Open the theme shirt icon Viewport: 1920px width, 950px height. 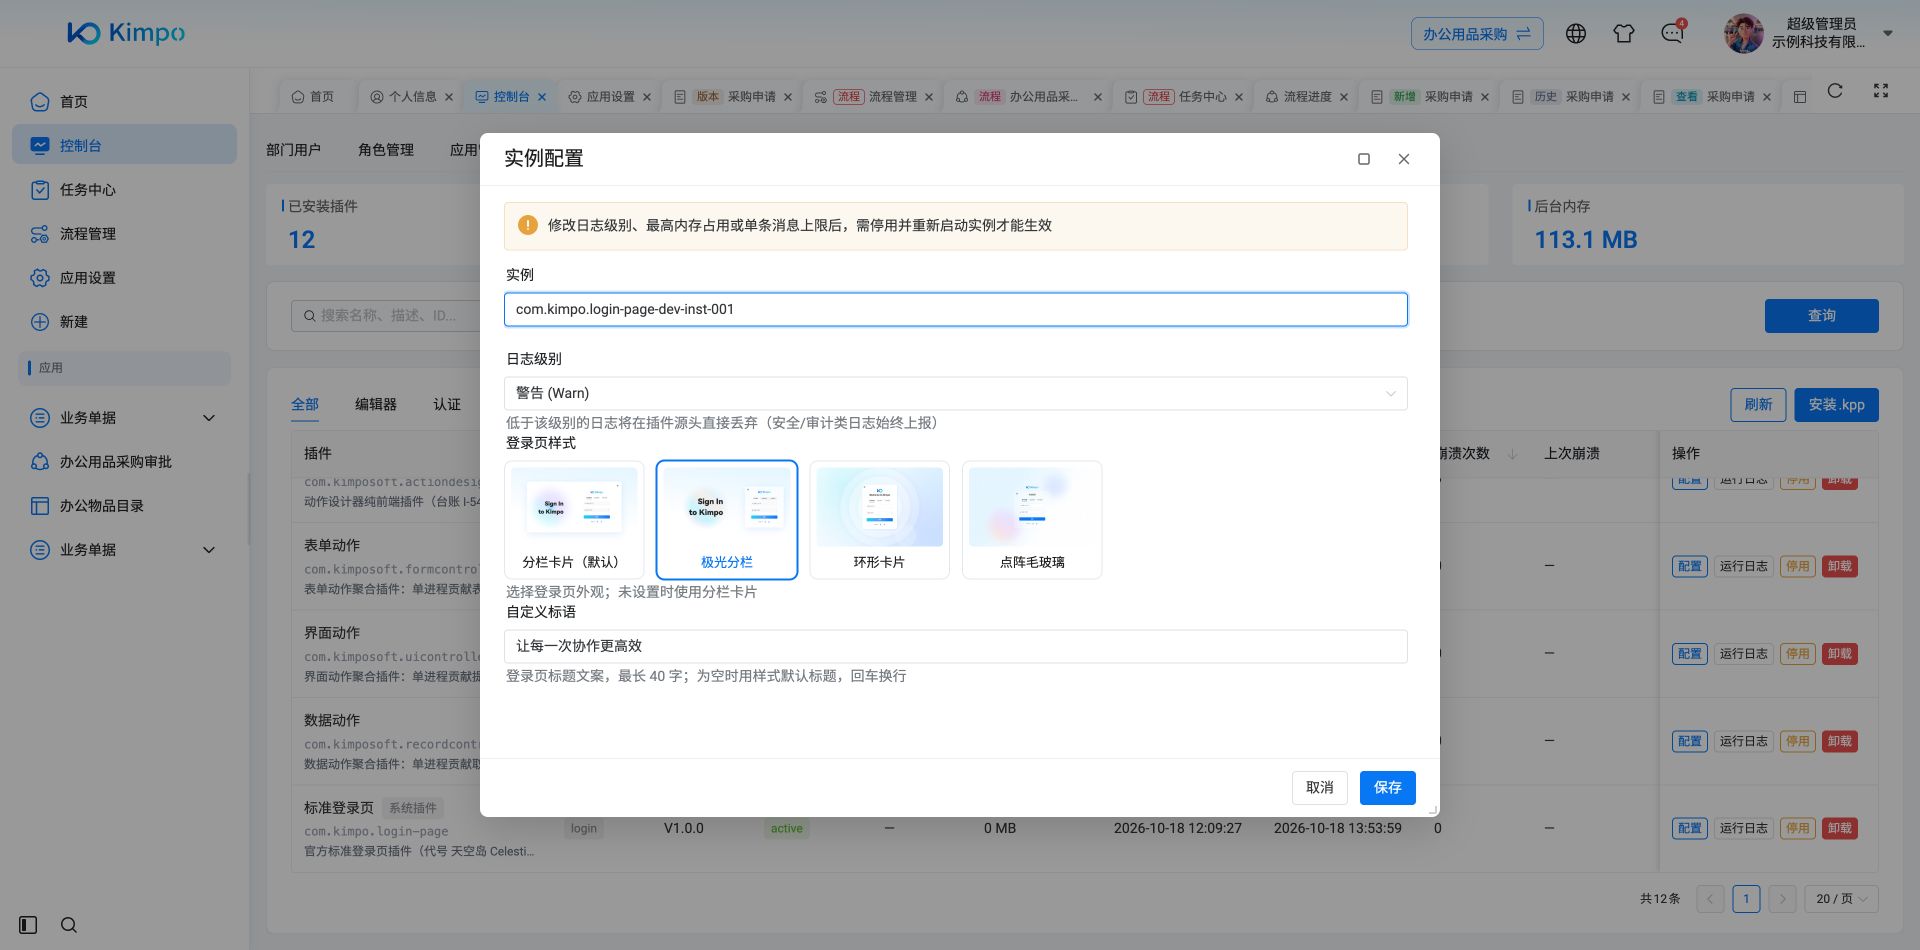tap(1624, 34)
